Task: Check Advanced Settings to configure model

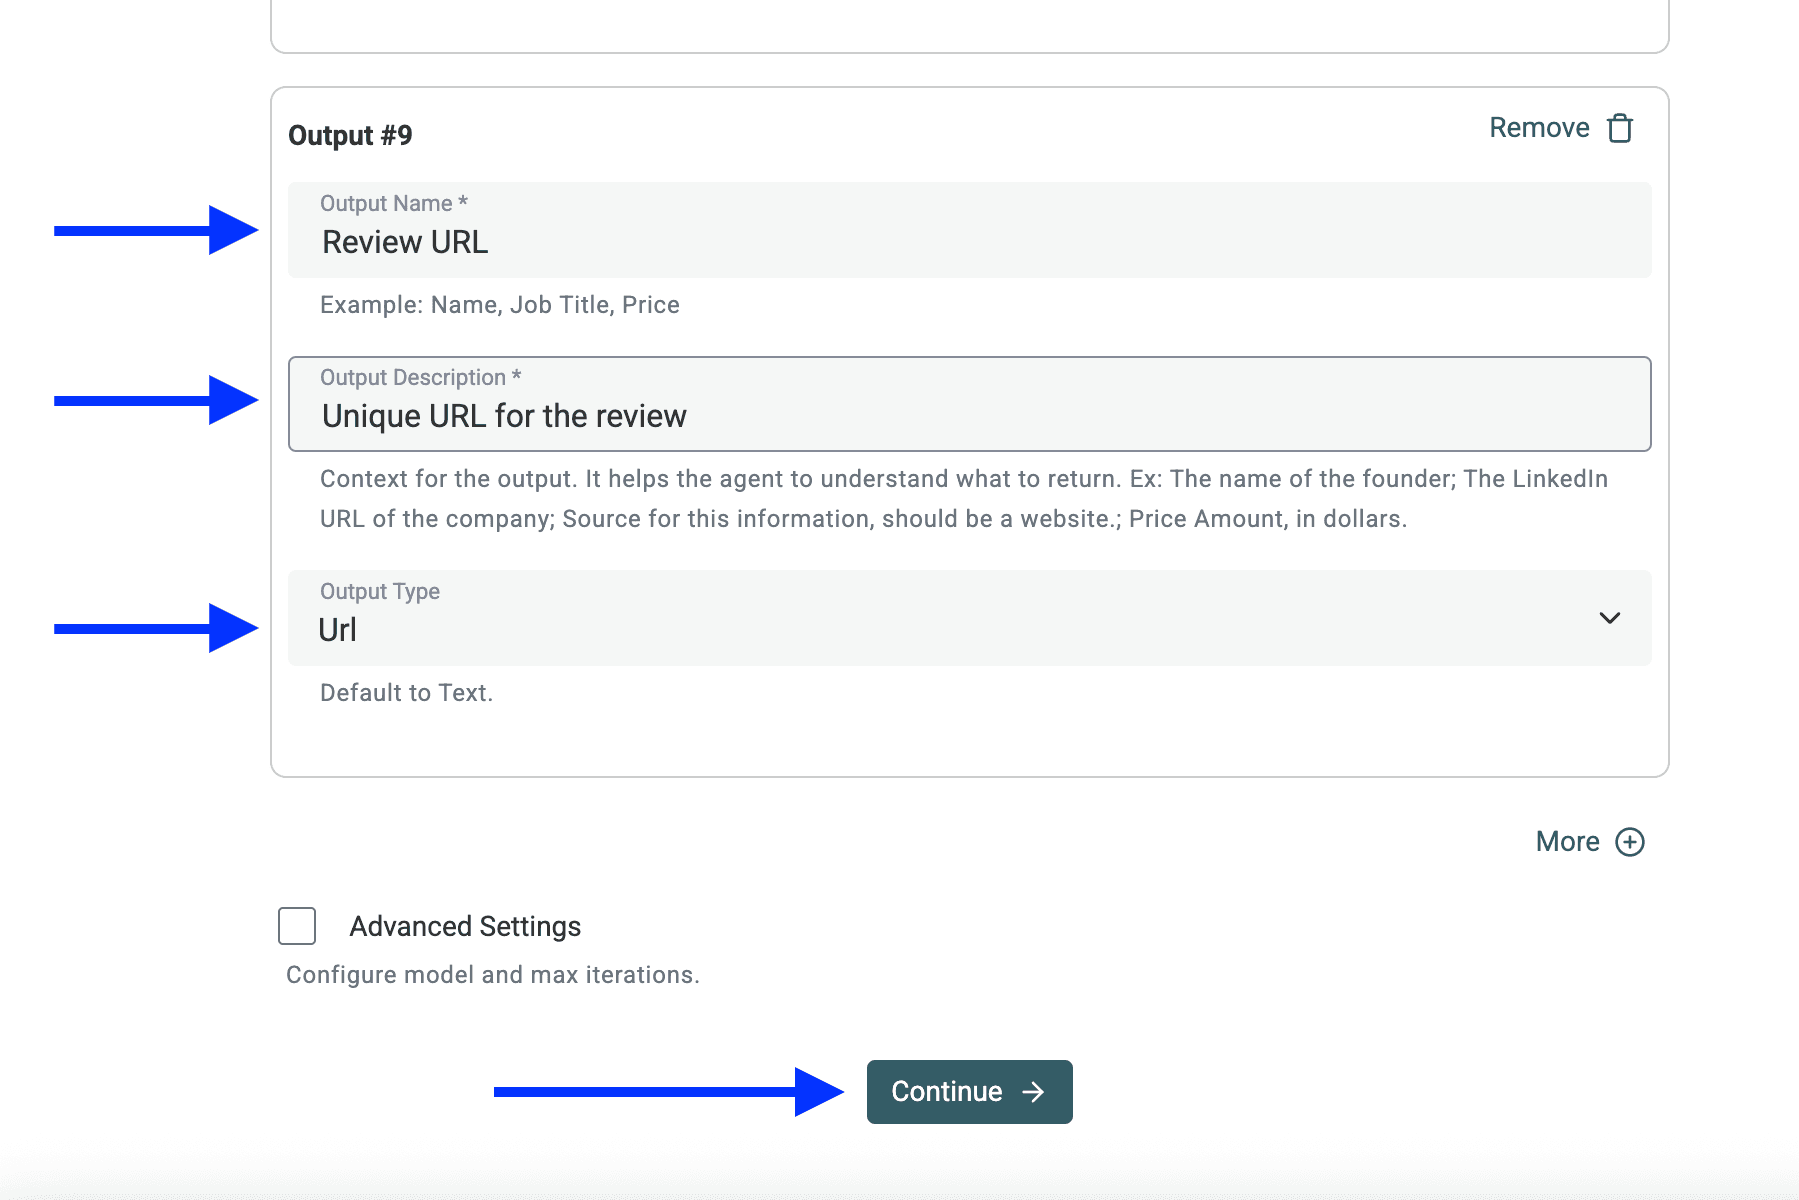Action: point(296,927)
